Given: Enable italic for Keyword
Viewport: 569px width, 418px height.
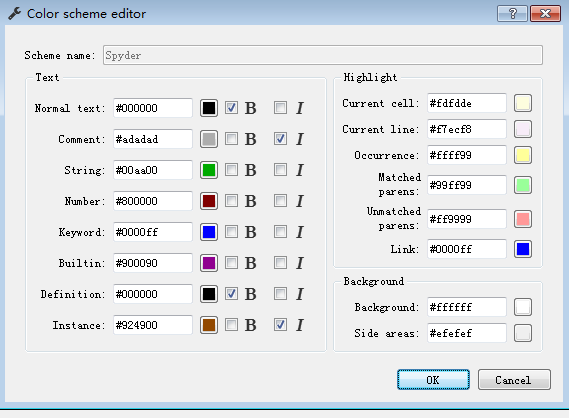Looking at the screenshot, I should click(280, 231).
